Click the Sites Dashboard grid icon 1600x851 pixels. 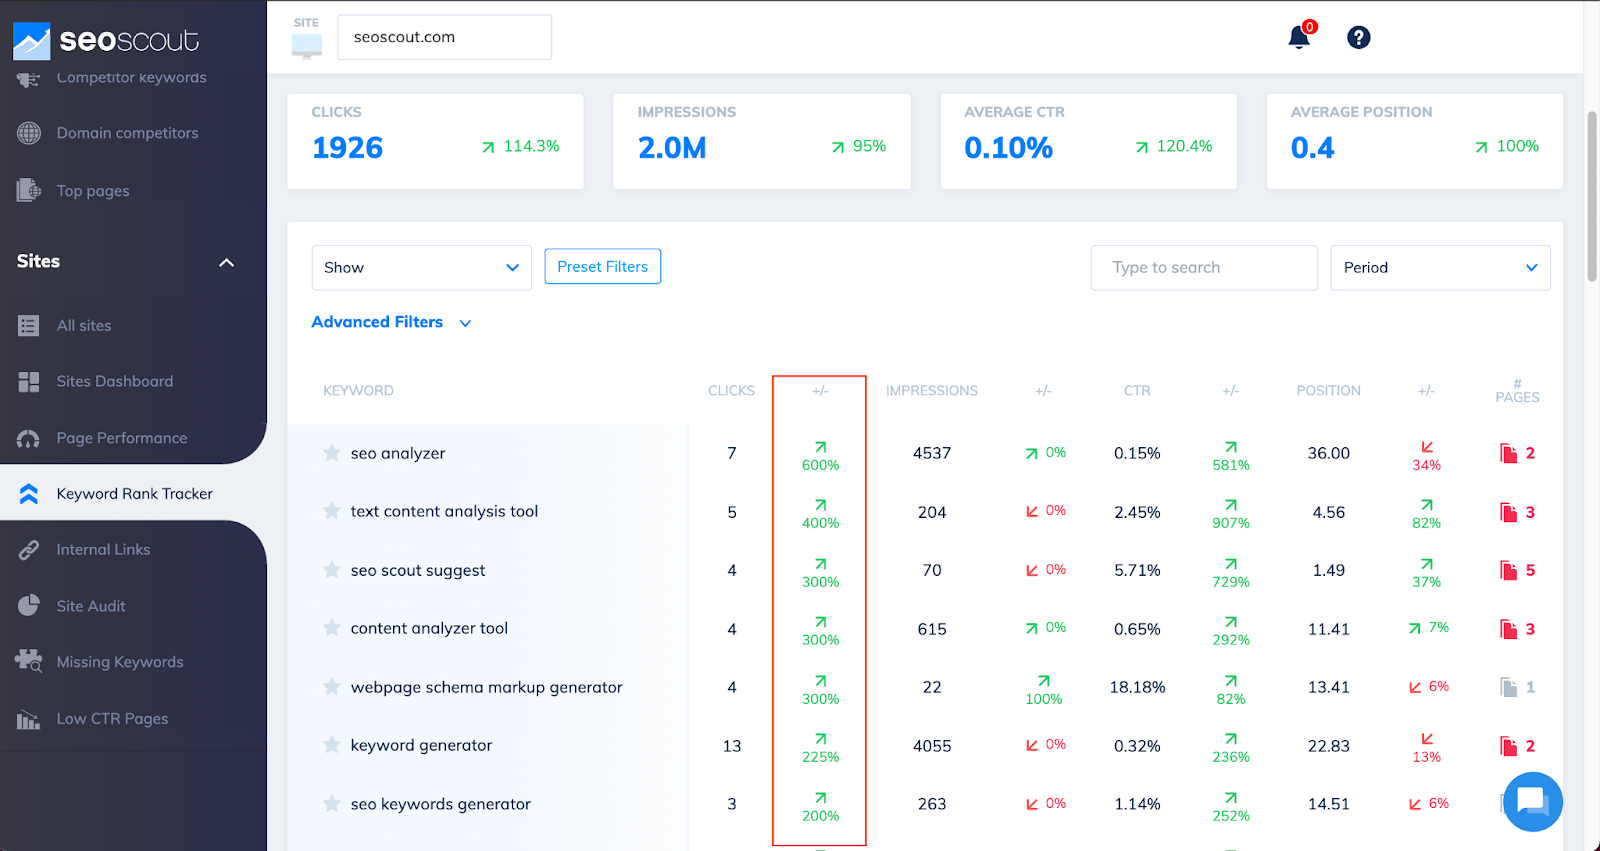tap(29, 382)
